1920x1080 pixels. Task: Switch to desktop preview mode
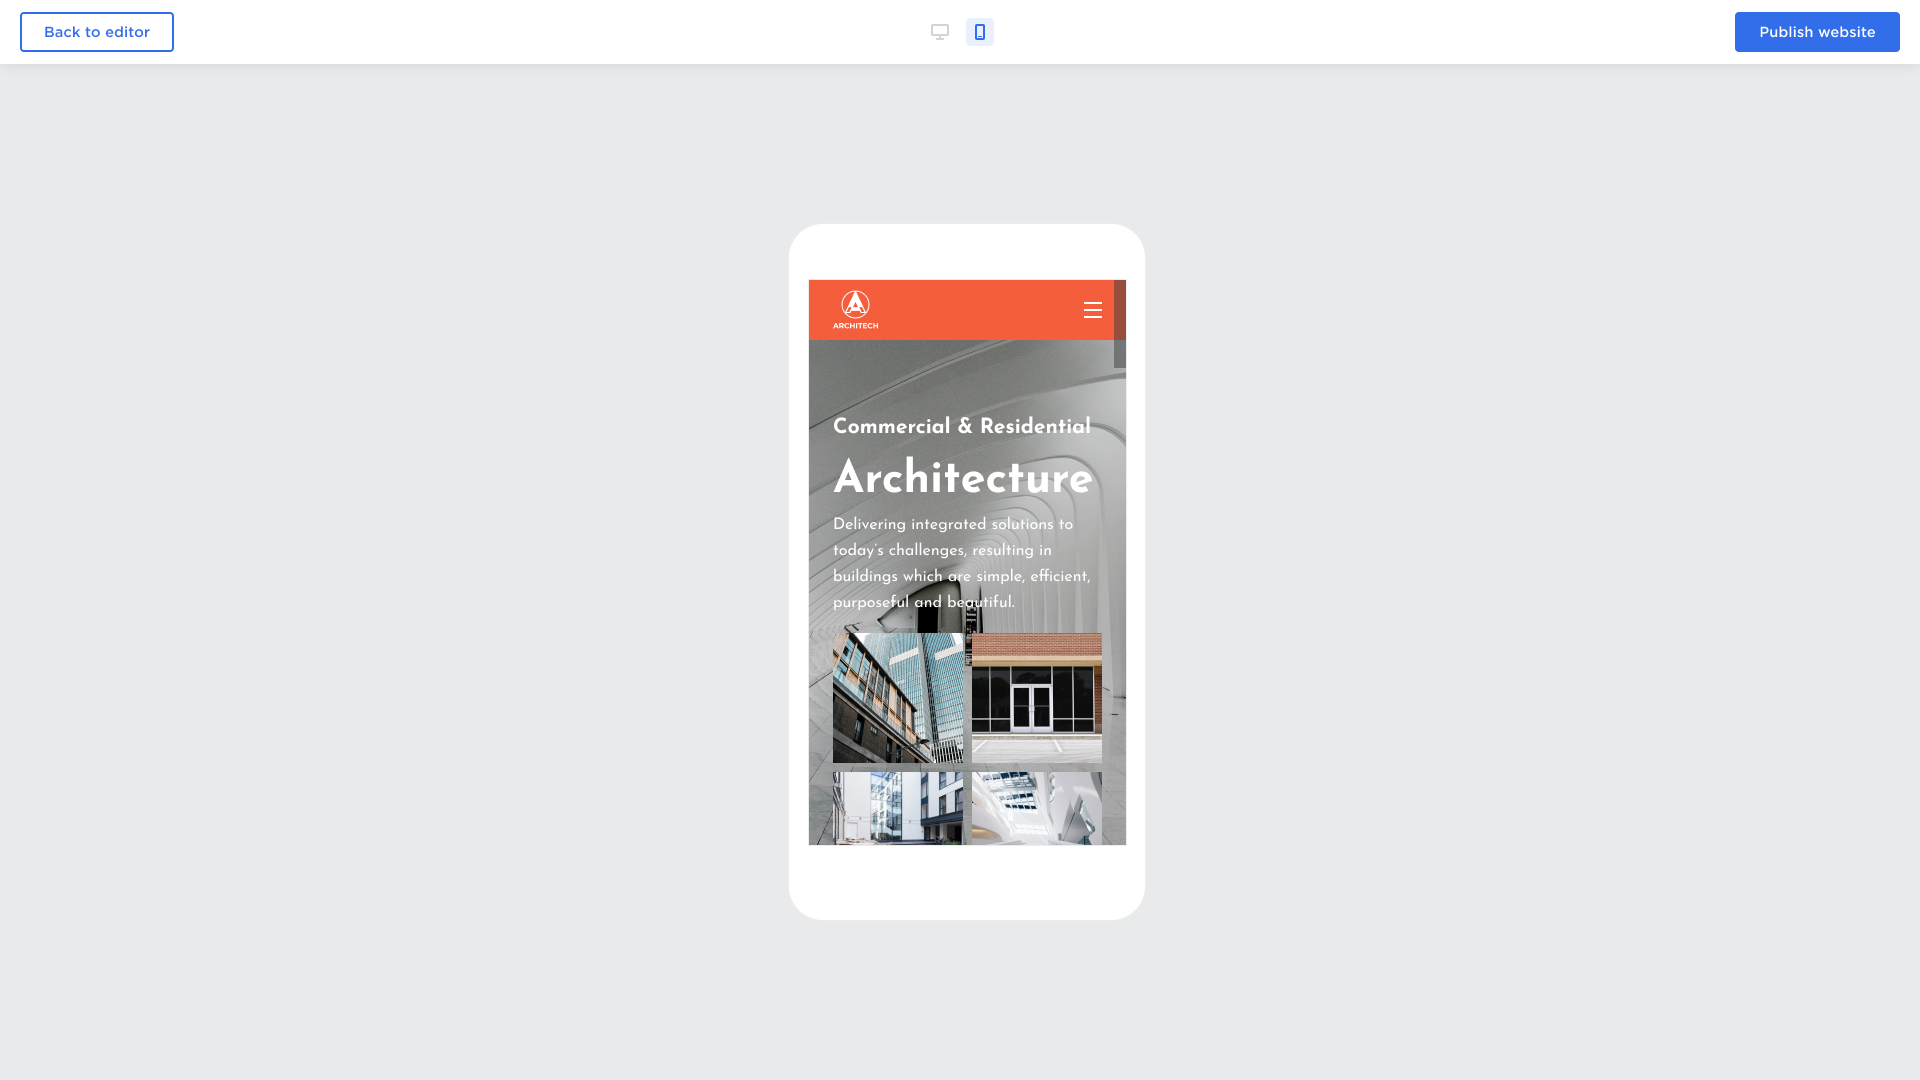939,32
